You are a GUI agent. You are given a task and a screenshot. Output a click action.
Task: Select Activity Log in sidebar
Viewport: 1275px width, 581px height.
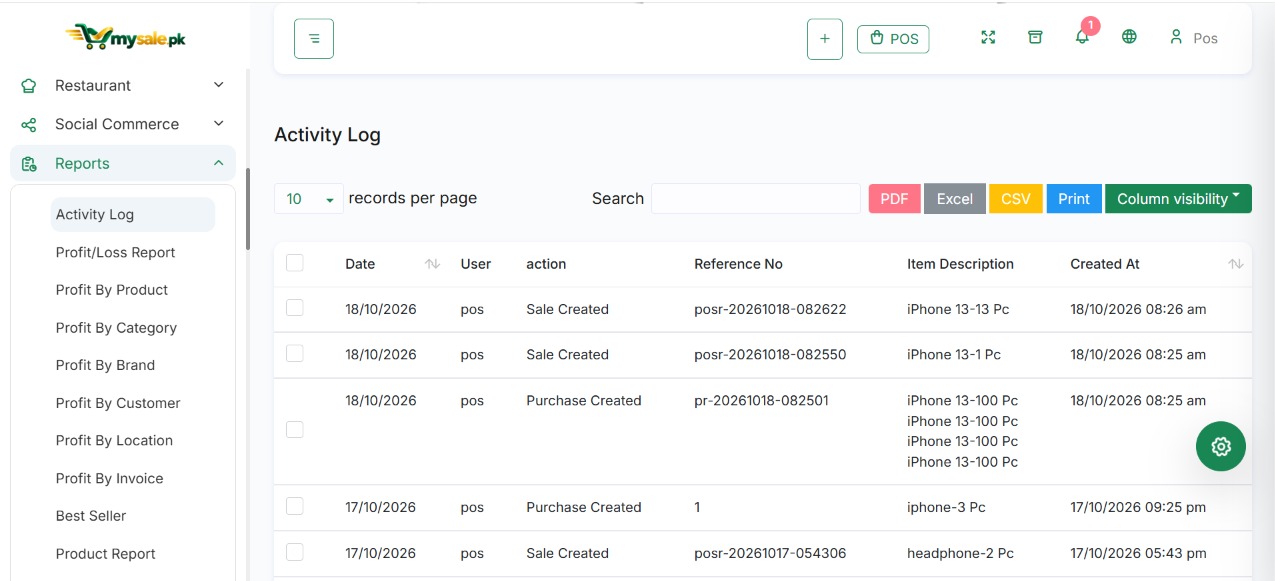(133, 214)
